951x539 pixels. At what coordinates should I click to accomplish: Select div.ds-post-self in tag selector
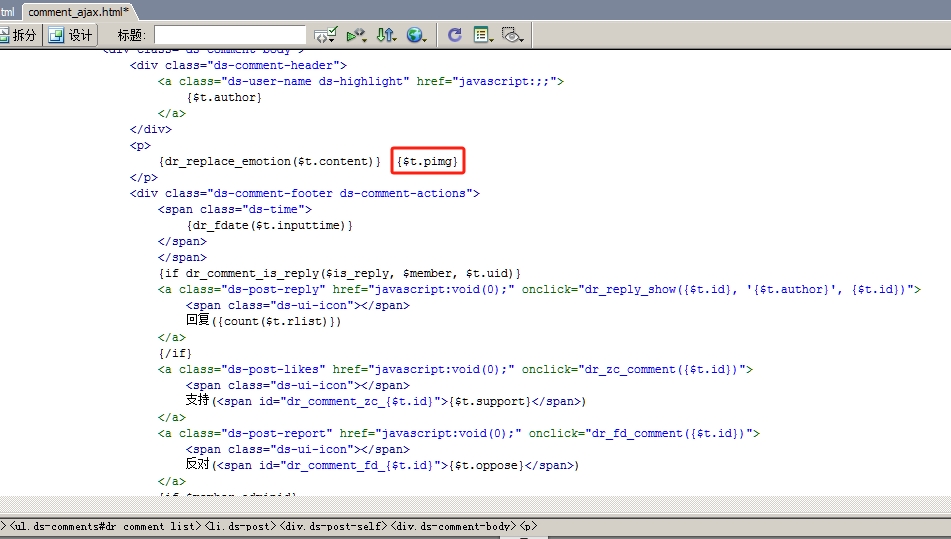[x=330, y=526]
